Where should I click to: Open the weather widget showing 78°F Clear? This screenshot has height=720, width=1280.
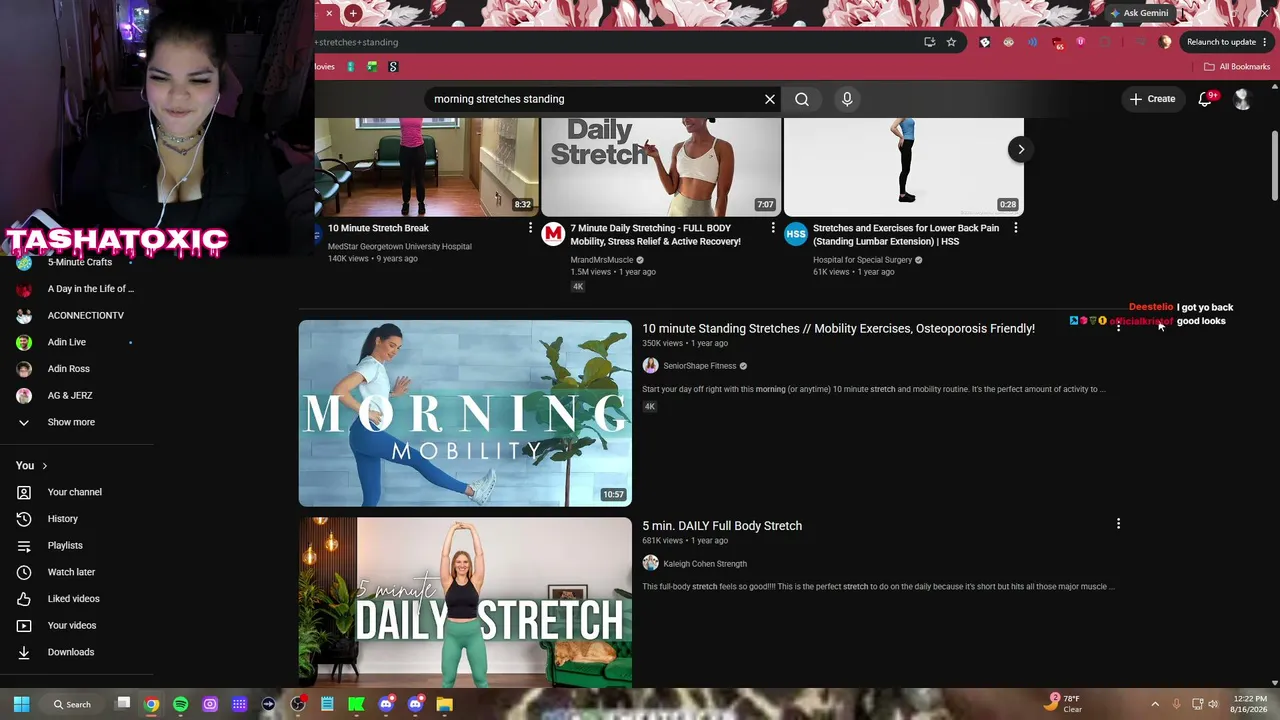tap(1063, 703)
